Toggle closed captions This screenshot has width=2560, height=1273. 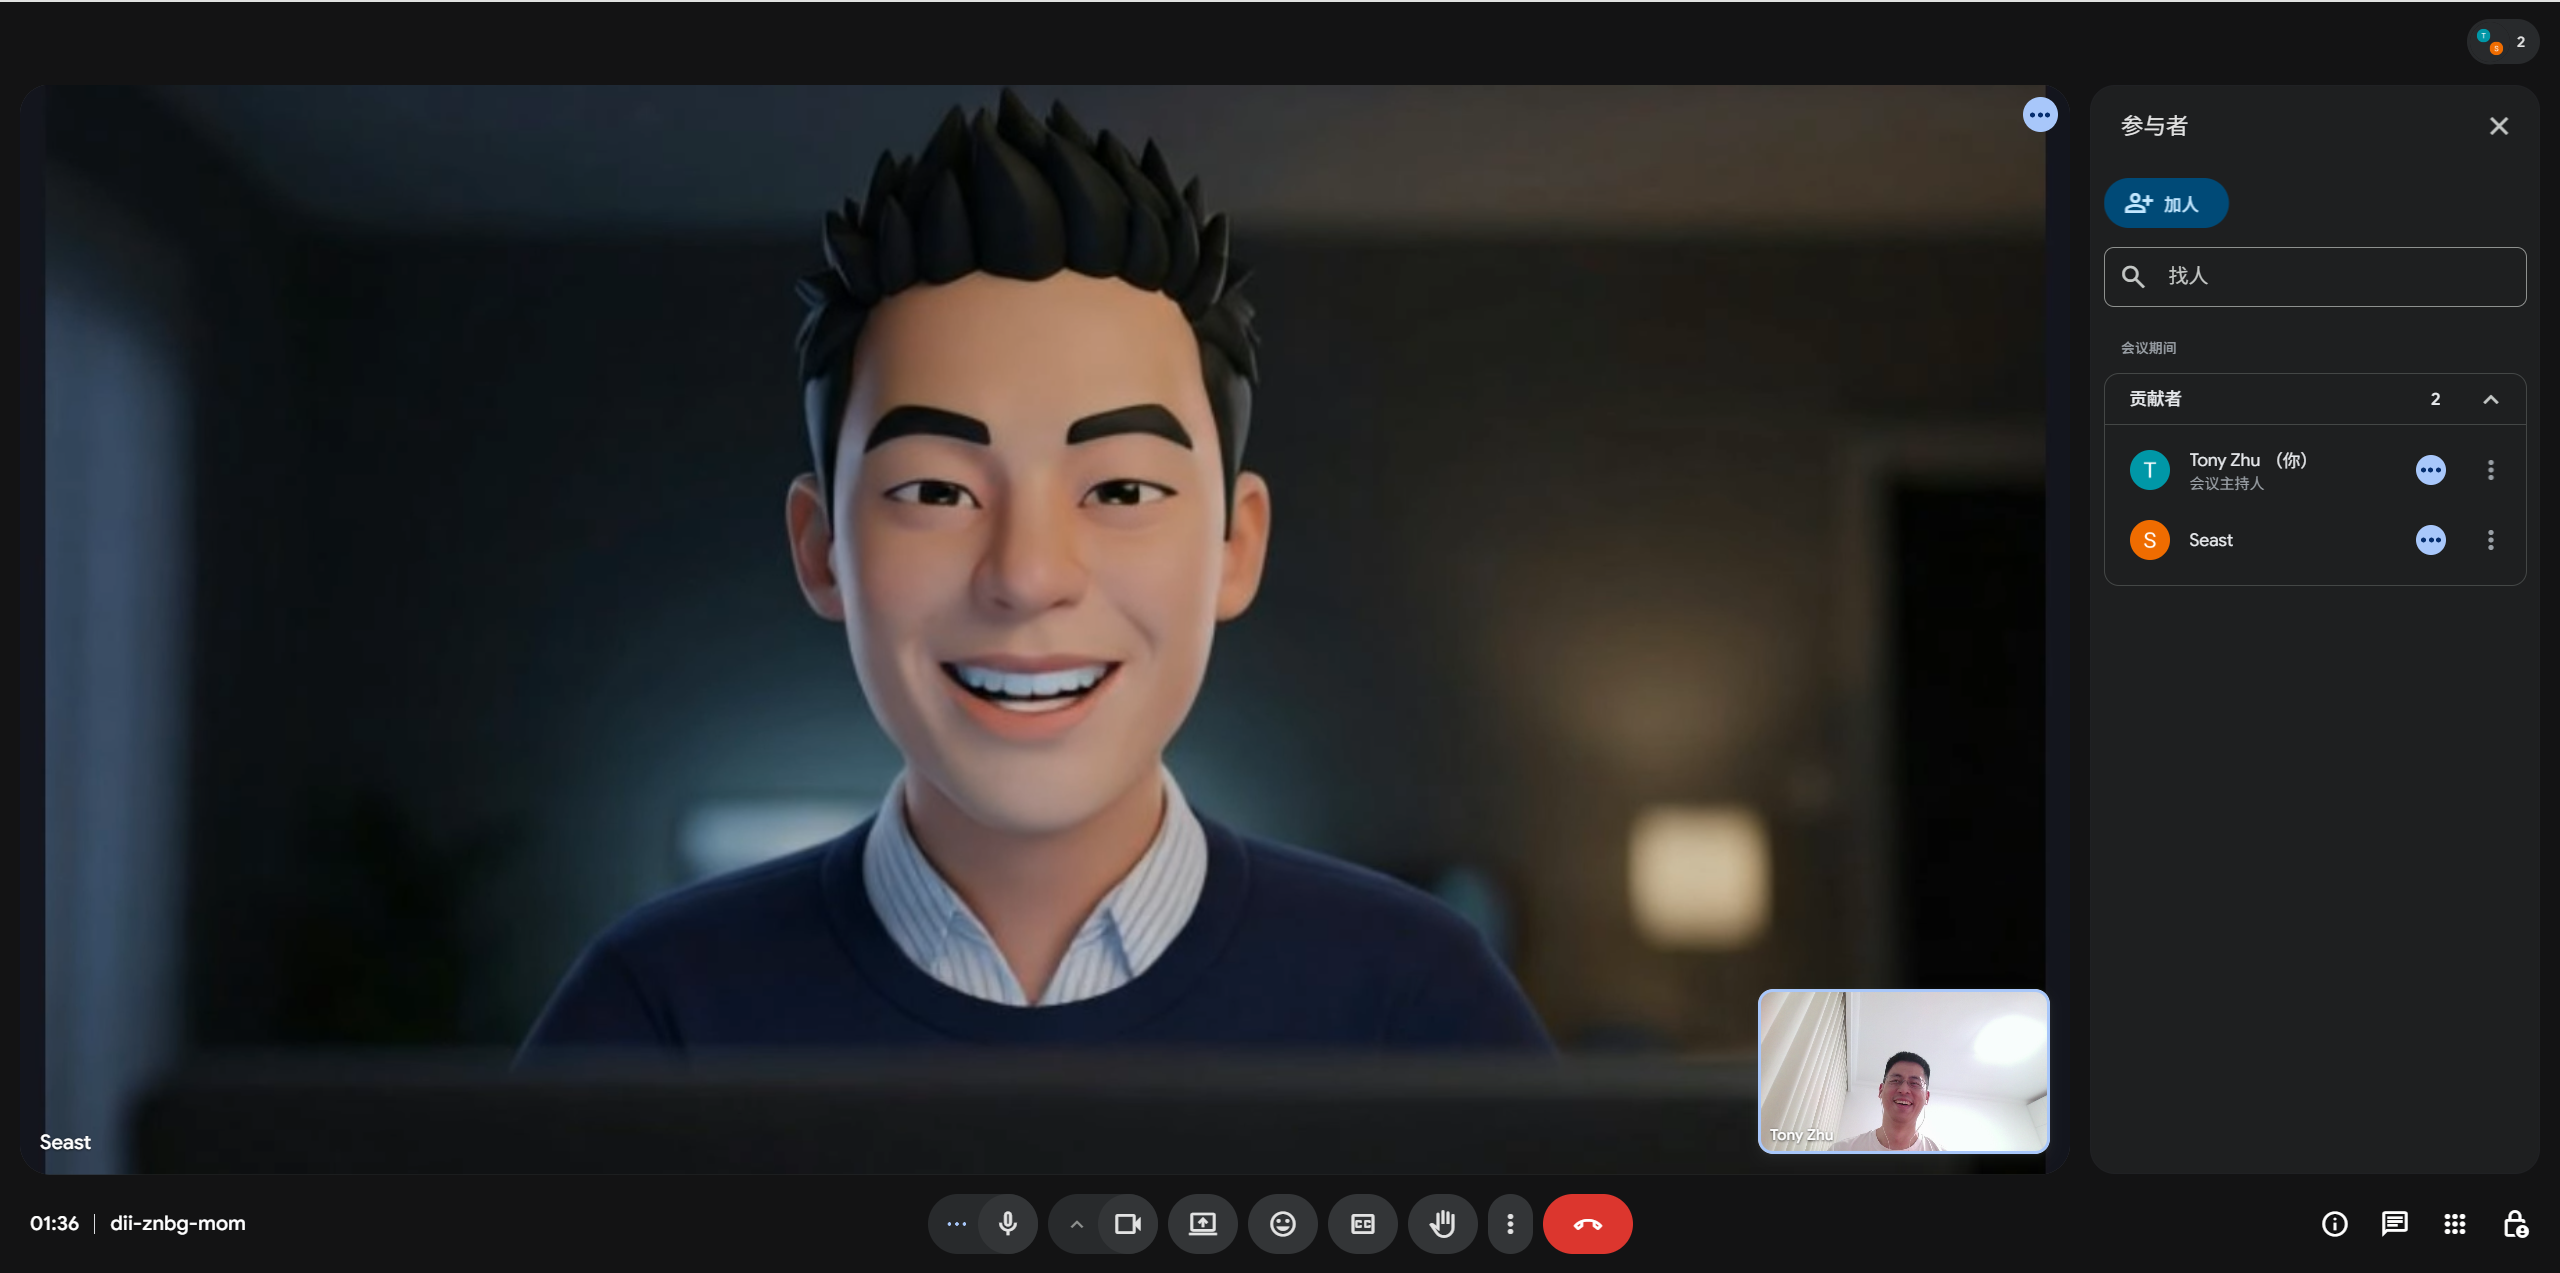click(1362, 1223)
